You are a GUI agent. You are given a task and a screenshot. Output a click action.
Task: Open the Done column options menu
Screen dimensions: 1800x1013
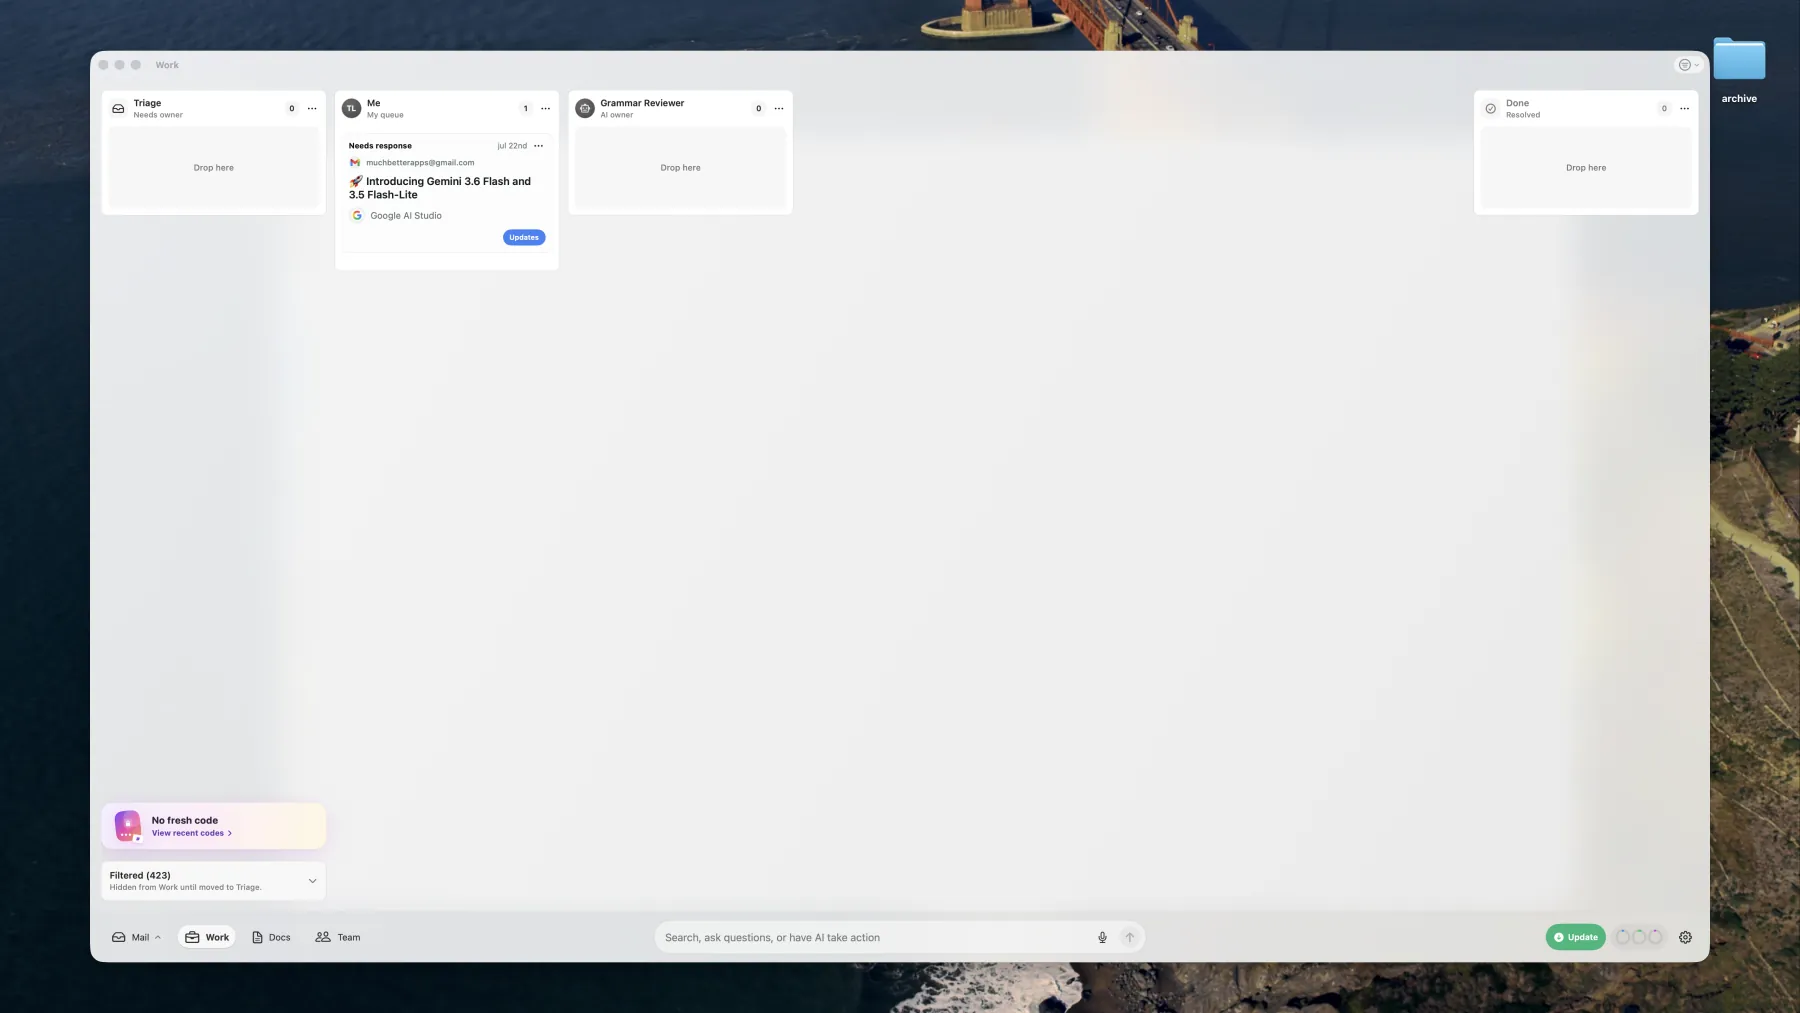pos(1685,109)
